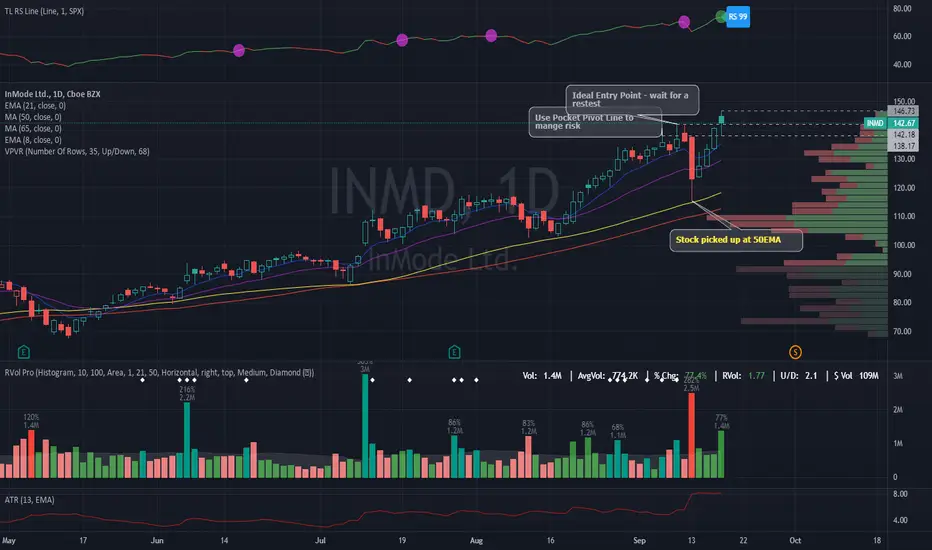Select the RS 99 badge on the RS line
The width and height of the screenshot is (932, 550).
click(x=738, y=17)
